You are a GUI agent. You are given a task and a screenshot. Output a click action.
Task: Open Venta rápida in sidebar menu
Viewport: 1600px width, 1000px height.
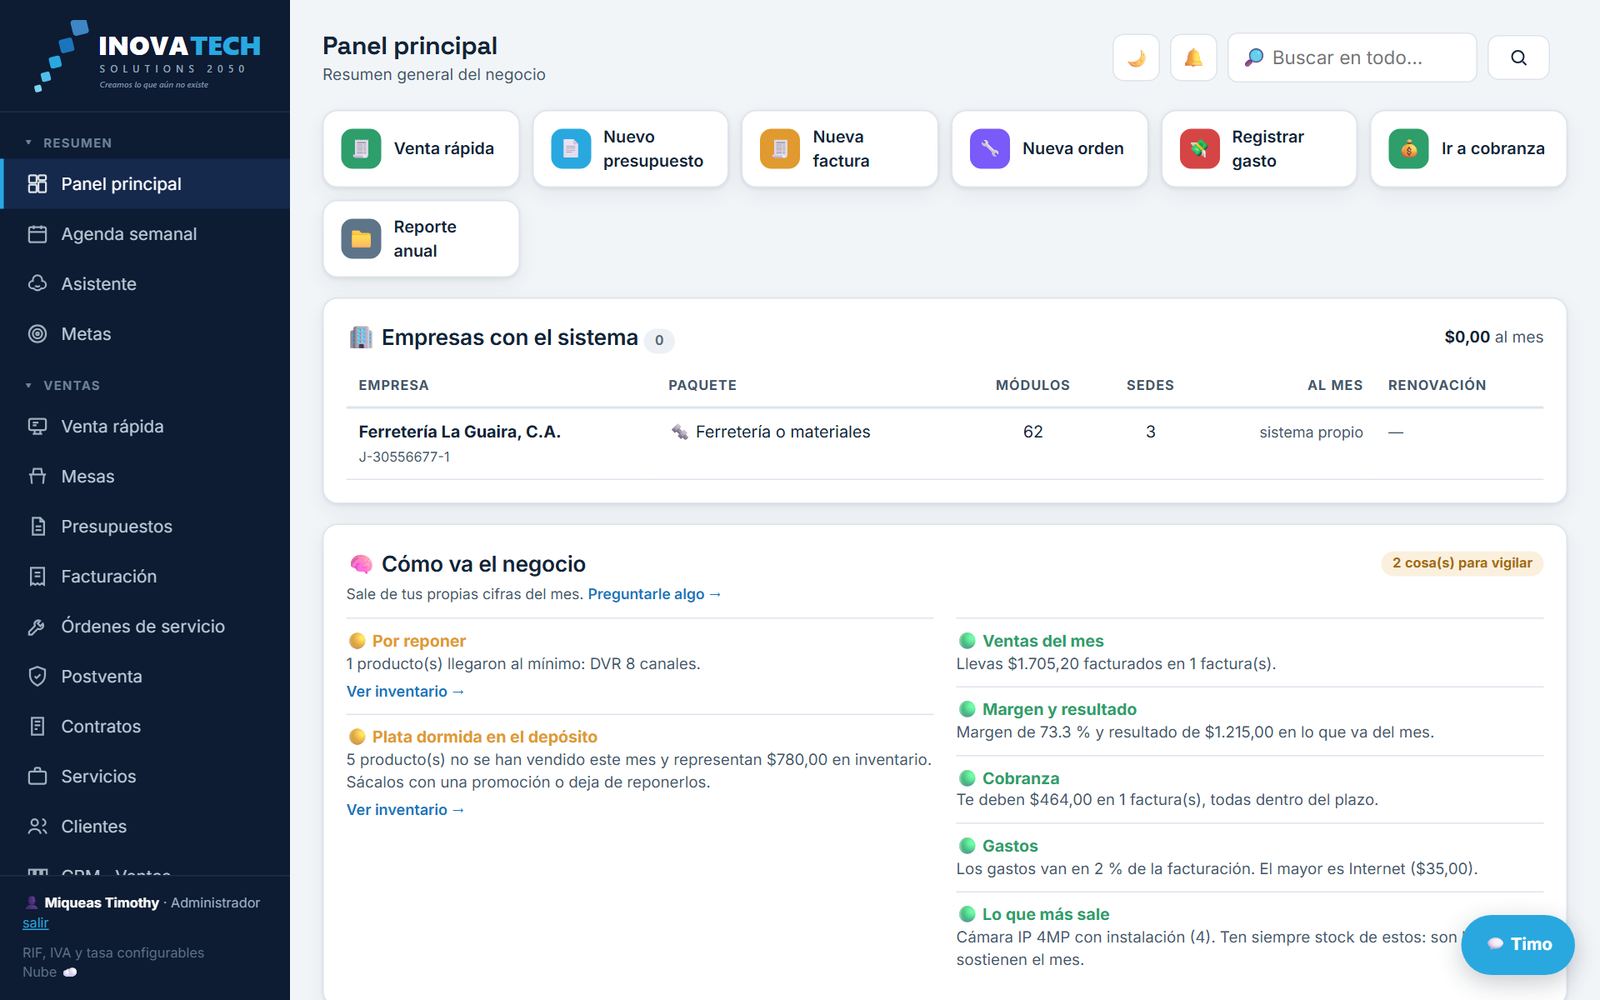[145, 426]
